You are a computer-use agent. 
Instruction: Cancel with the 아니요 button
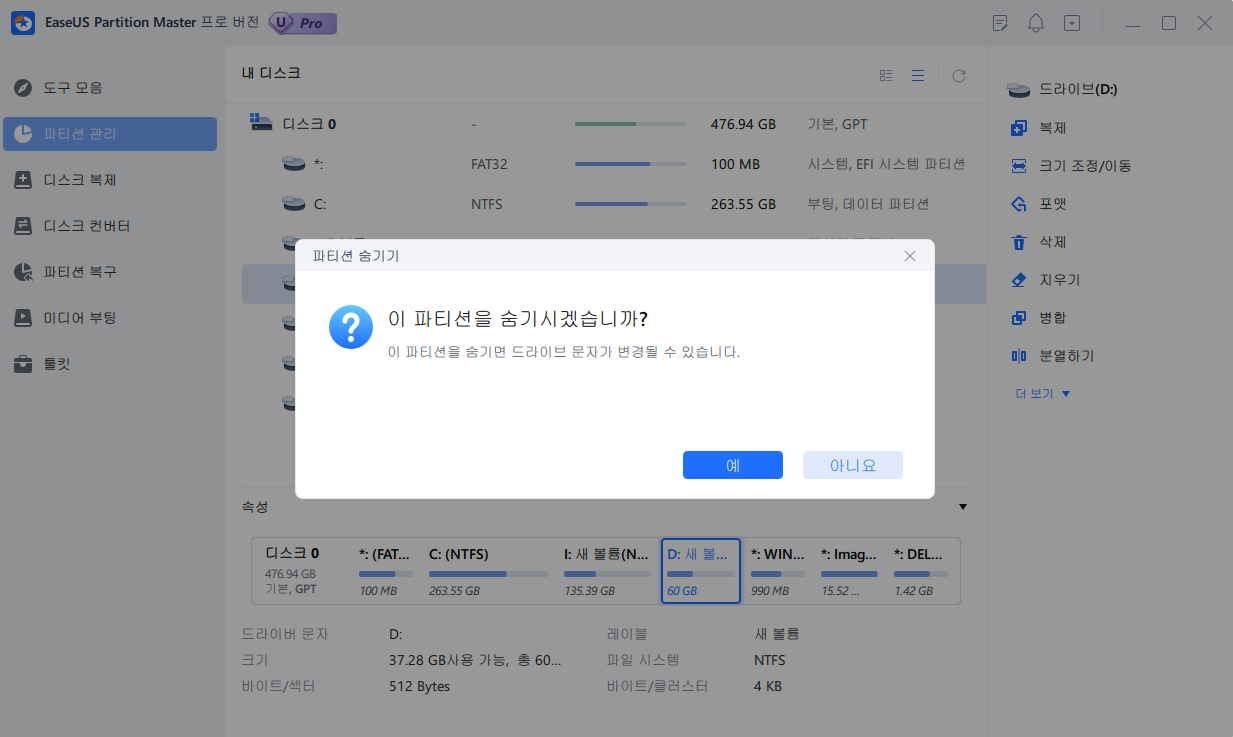point(852,465)
